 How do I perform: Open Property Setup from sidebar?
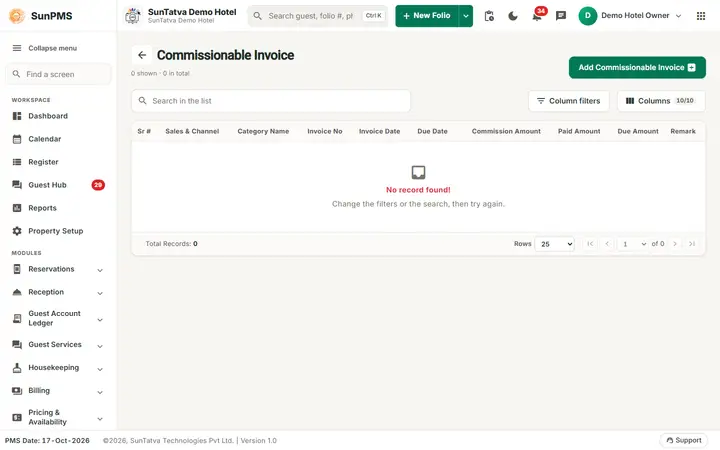56,231
